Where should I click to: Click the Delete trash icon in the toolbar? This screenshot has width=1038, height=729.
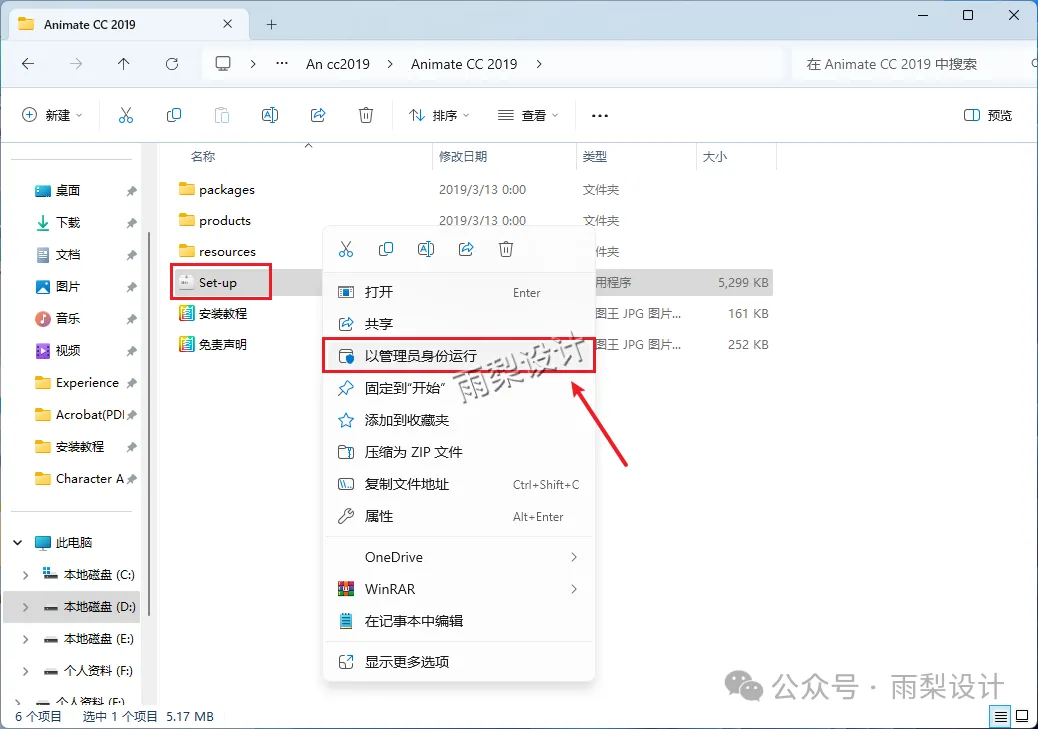pos(365,115)
